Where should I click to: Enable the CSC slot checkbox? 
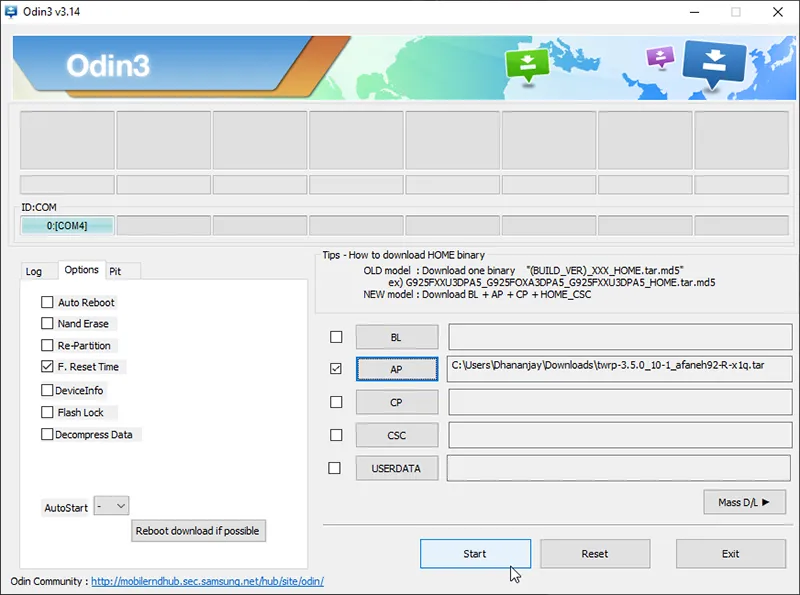[x=336, y=435]
